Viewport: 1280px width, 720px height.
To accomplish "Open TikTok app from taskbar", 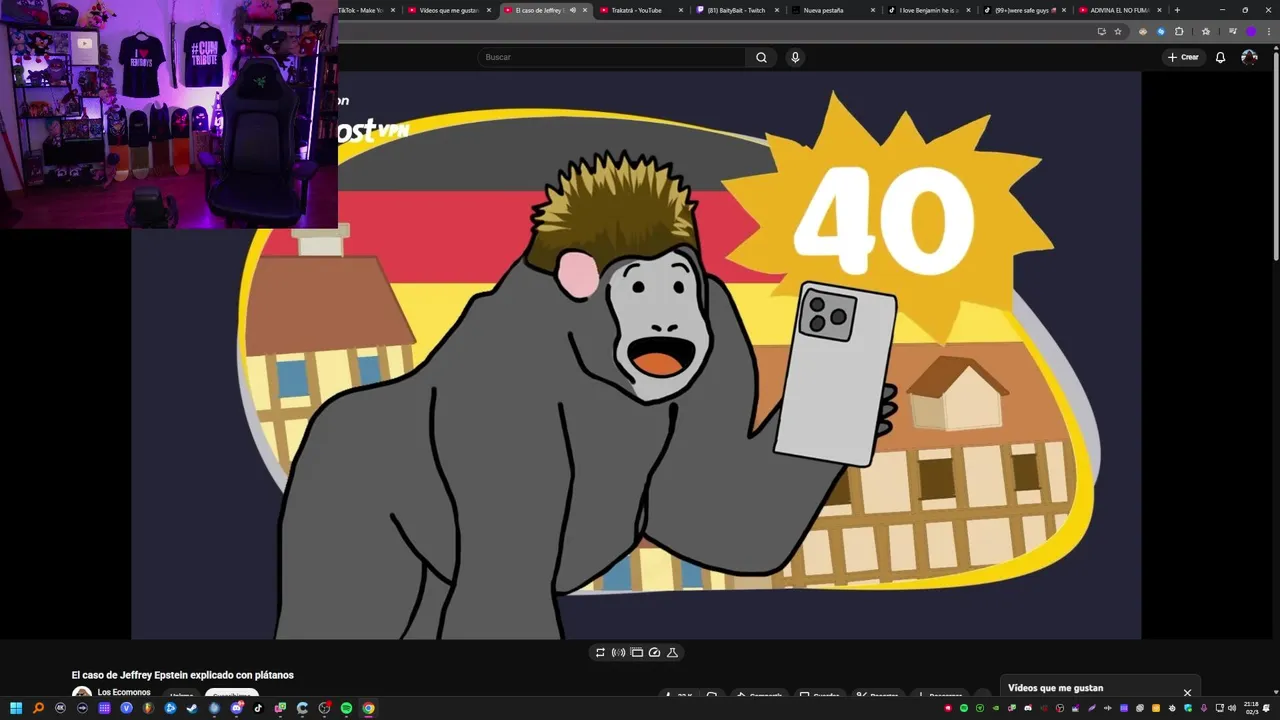I will point(258,708).
